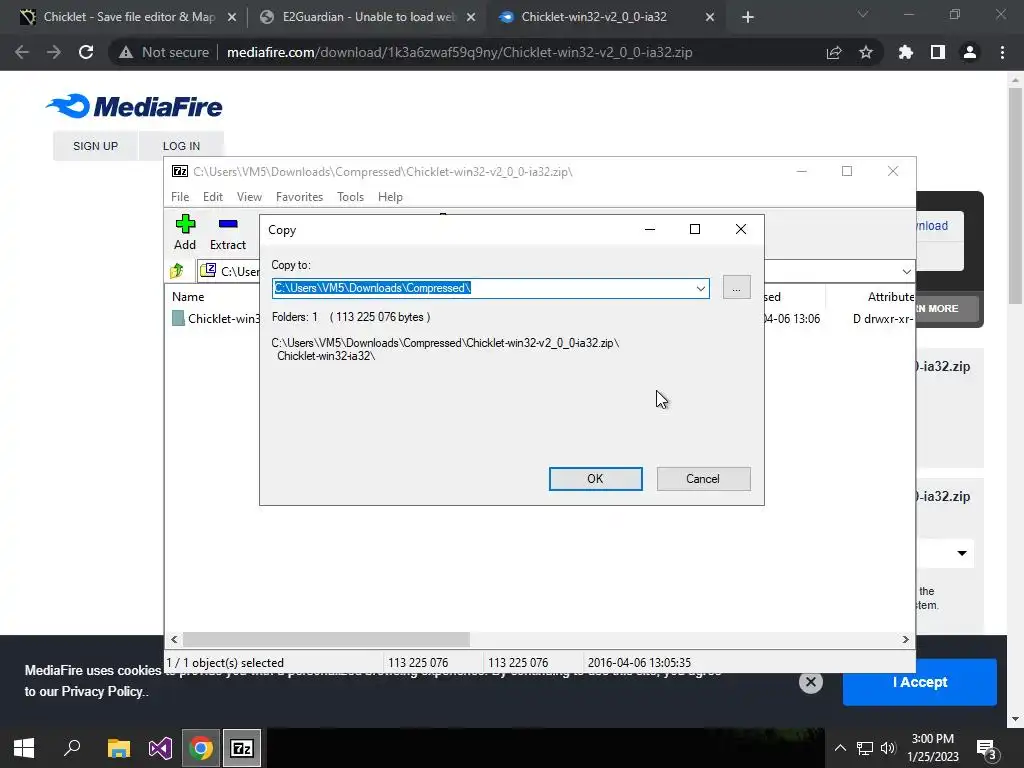Go up one folder level in 7-Zip
Screen dimensions: 1024x768
point(177,271)
